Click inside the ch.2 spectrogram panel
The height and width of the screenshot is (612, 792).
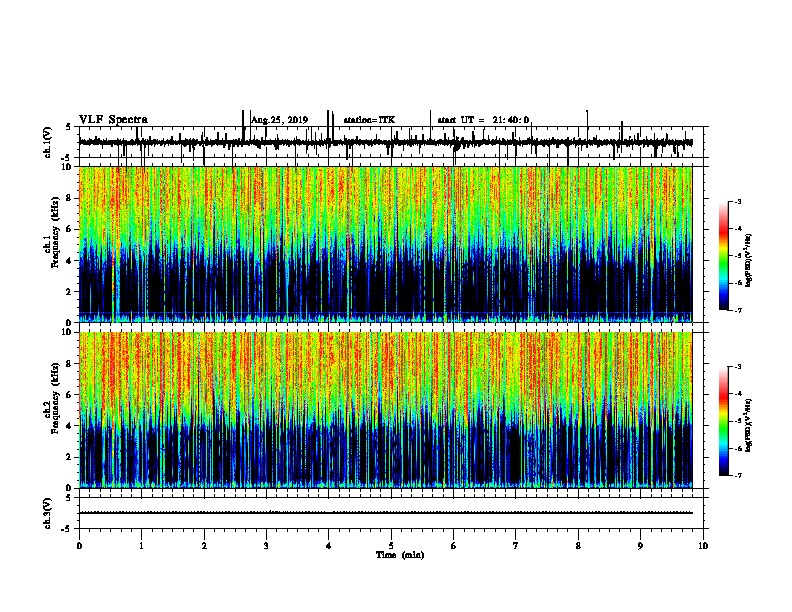point(385,410)
